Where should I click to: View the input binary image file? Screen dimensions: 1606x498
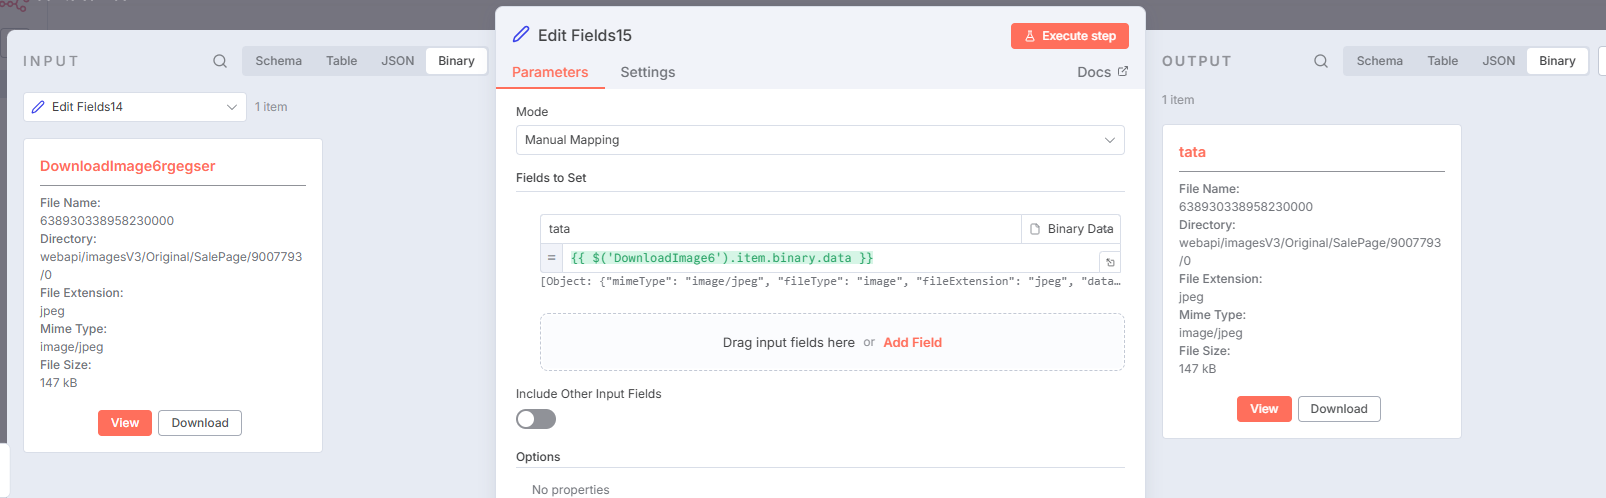point(125,423)
